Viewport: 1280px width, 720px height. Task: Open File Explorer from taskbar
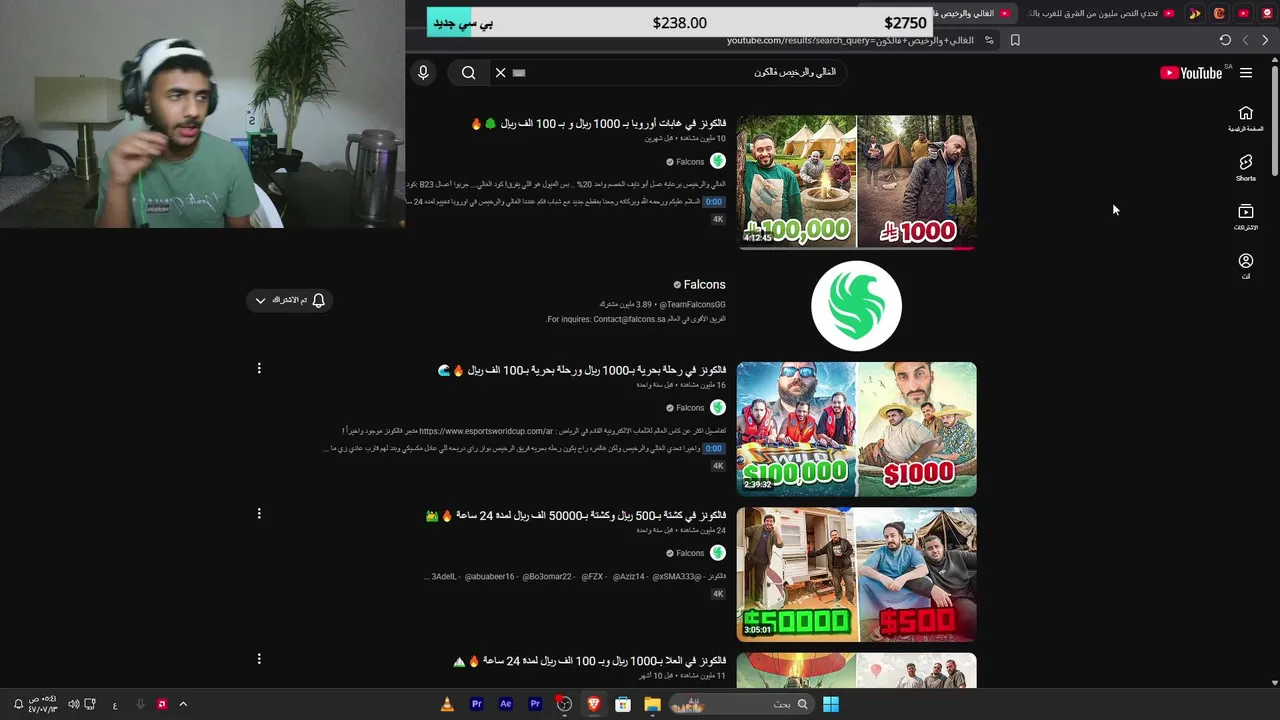point(652,704)
